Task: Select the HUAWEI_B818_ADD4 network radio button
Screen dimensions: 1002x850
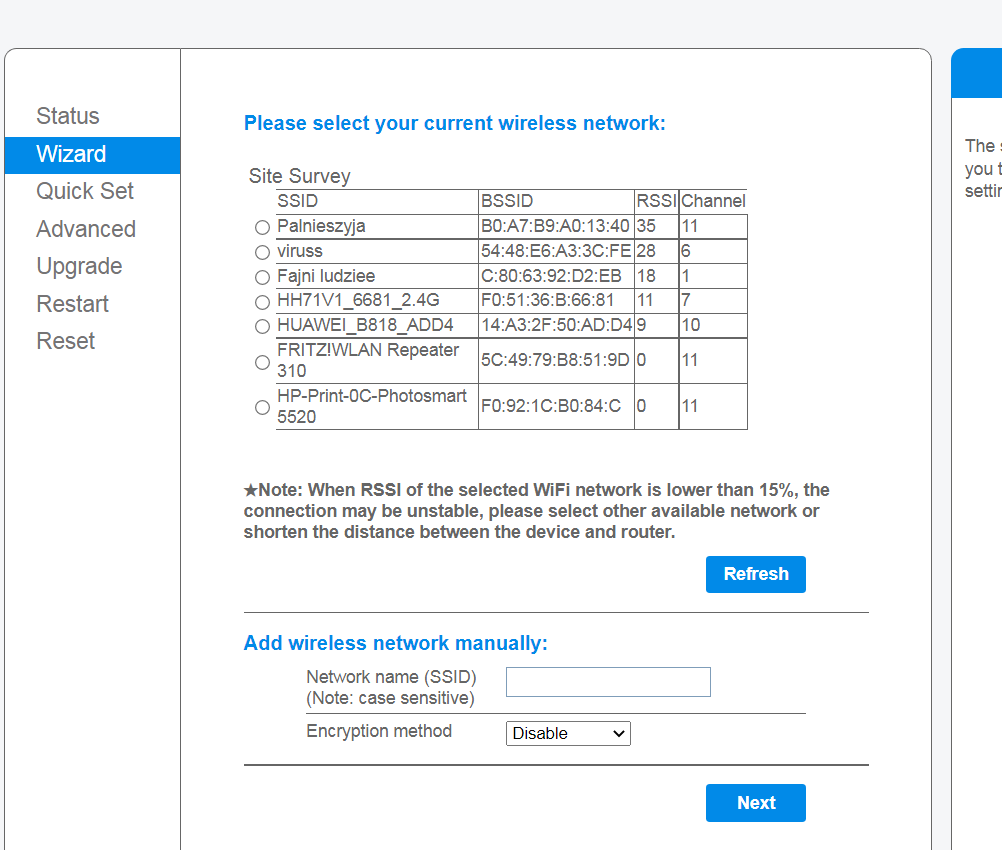Action: pos(262,326)
